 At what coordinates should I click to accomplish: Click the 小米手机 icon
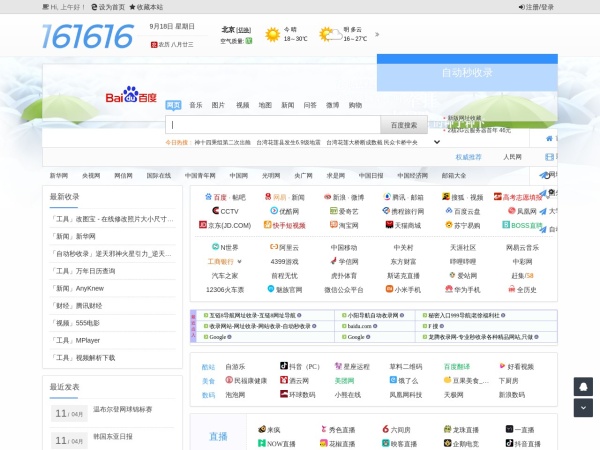click(x=389, y=289)
